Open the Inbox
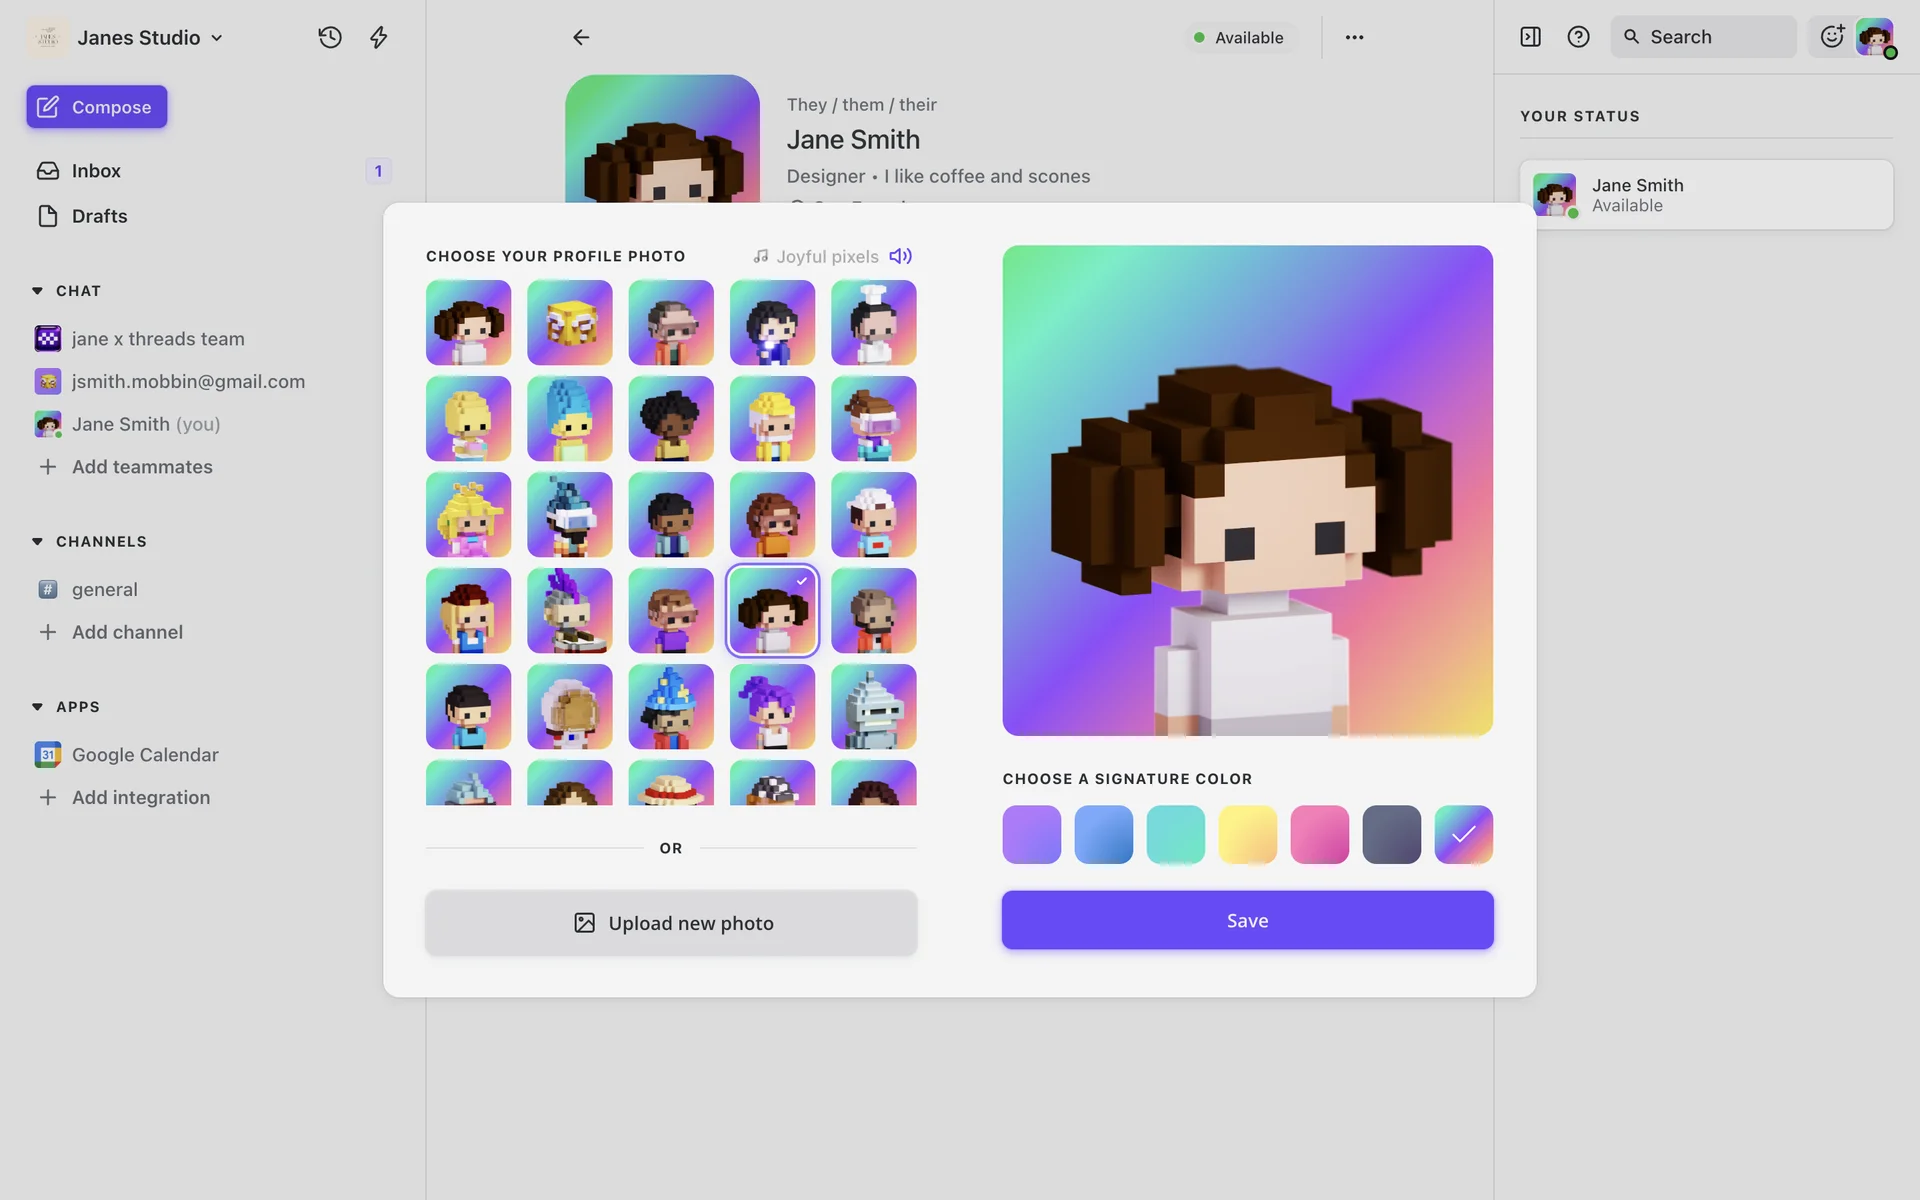This screenshot has width=1920, height=1200. point(96,170)
